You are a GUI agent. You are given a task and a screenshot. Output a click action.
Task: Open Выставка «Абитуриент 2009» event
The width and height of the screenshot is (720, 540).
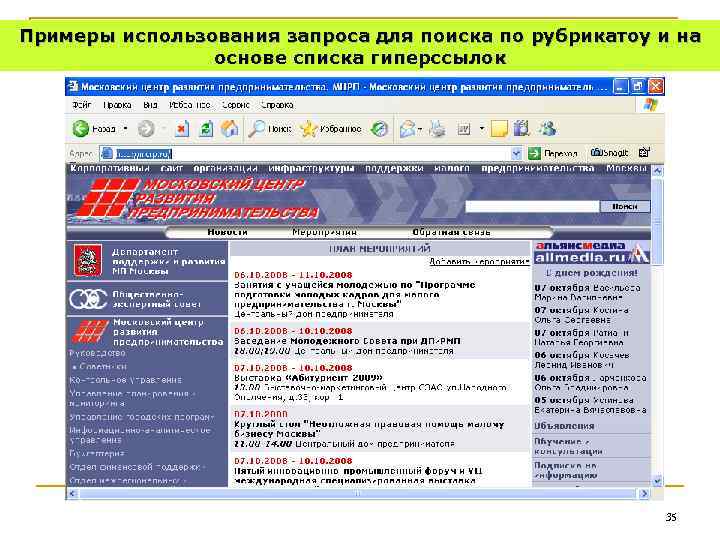coord(308,377)
